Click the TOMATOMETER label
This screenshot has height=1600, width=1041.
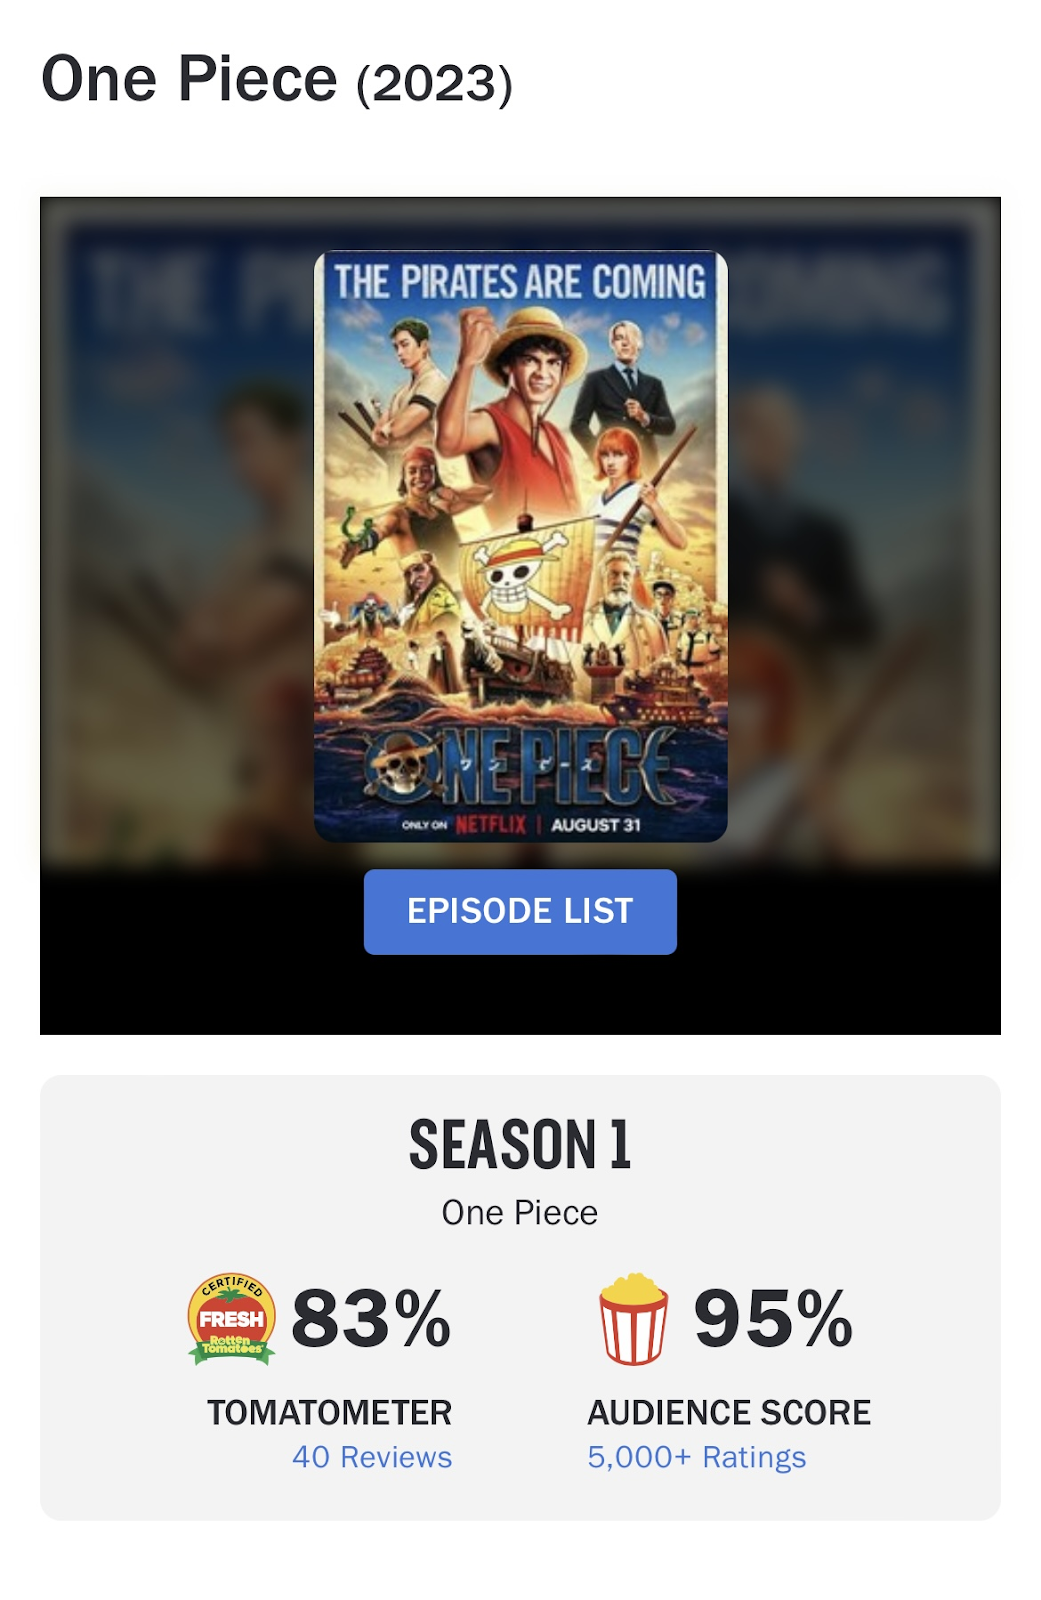(330, 1412)
